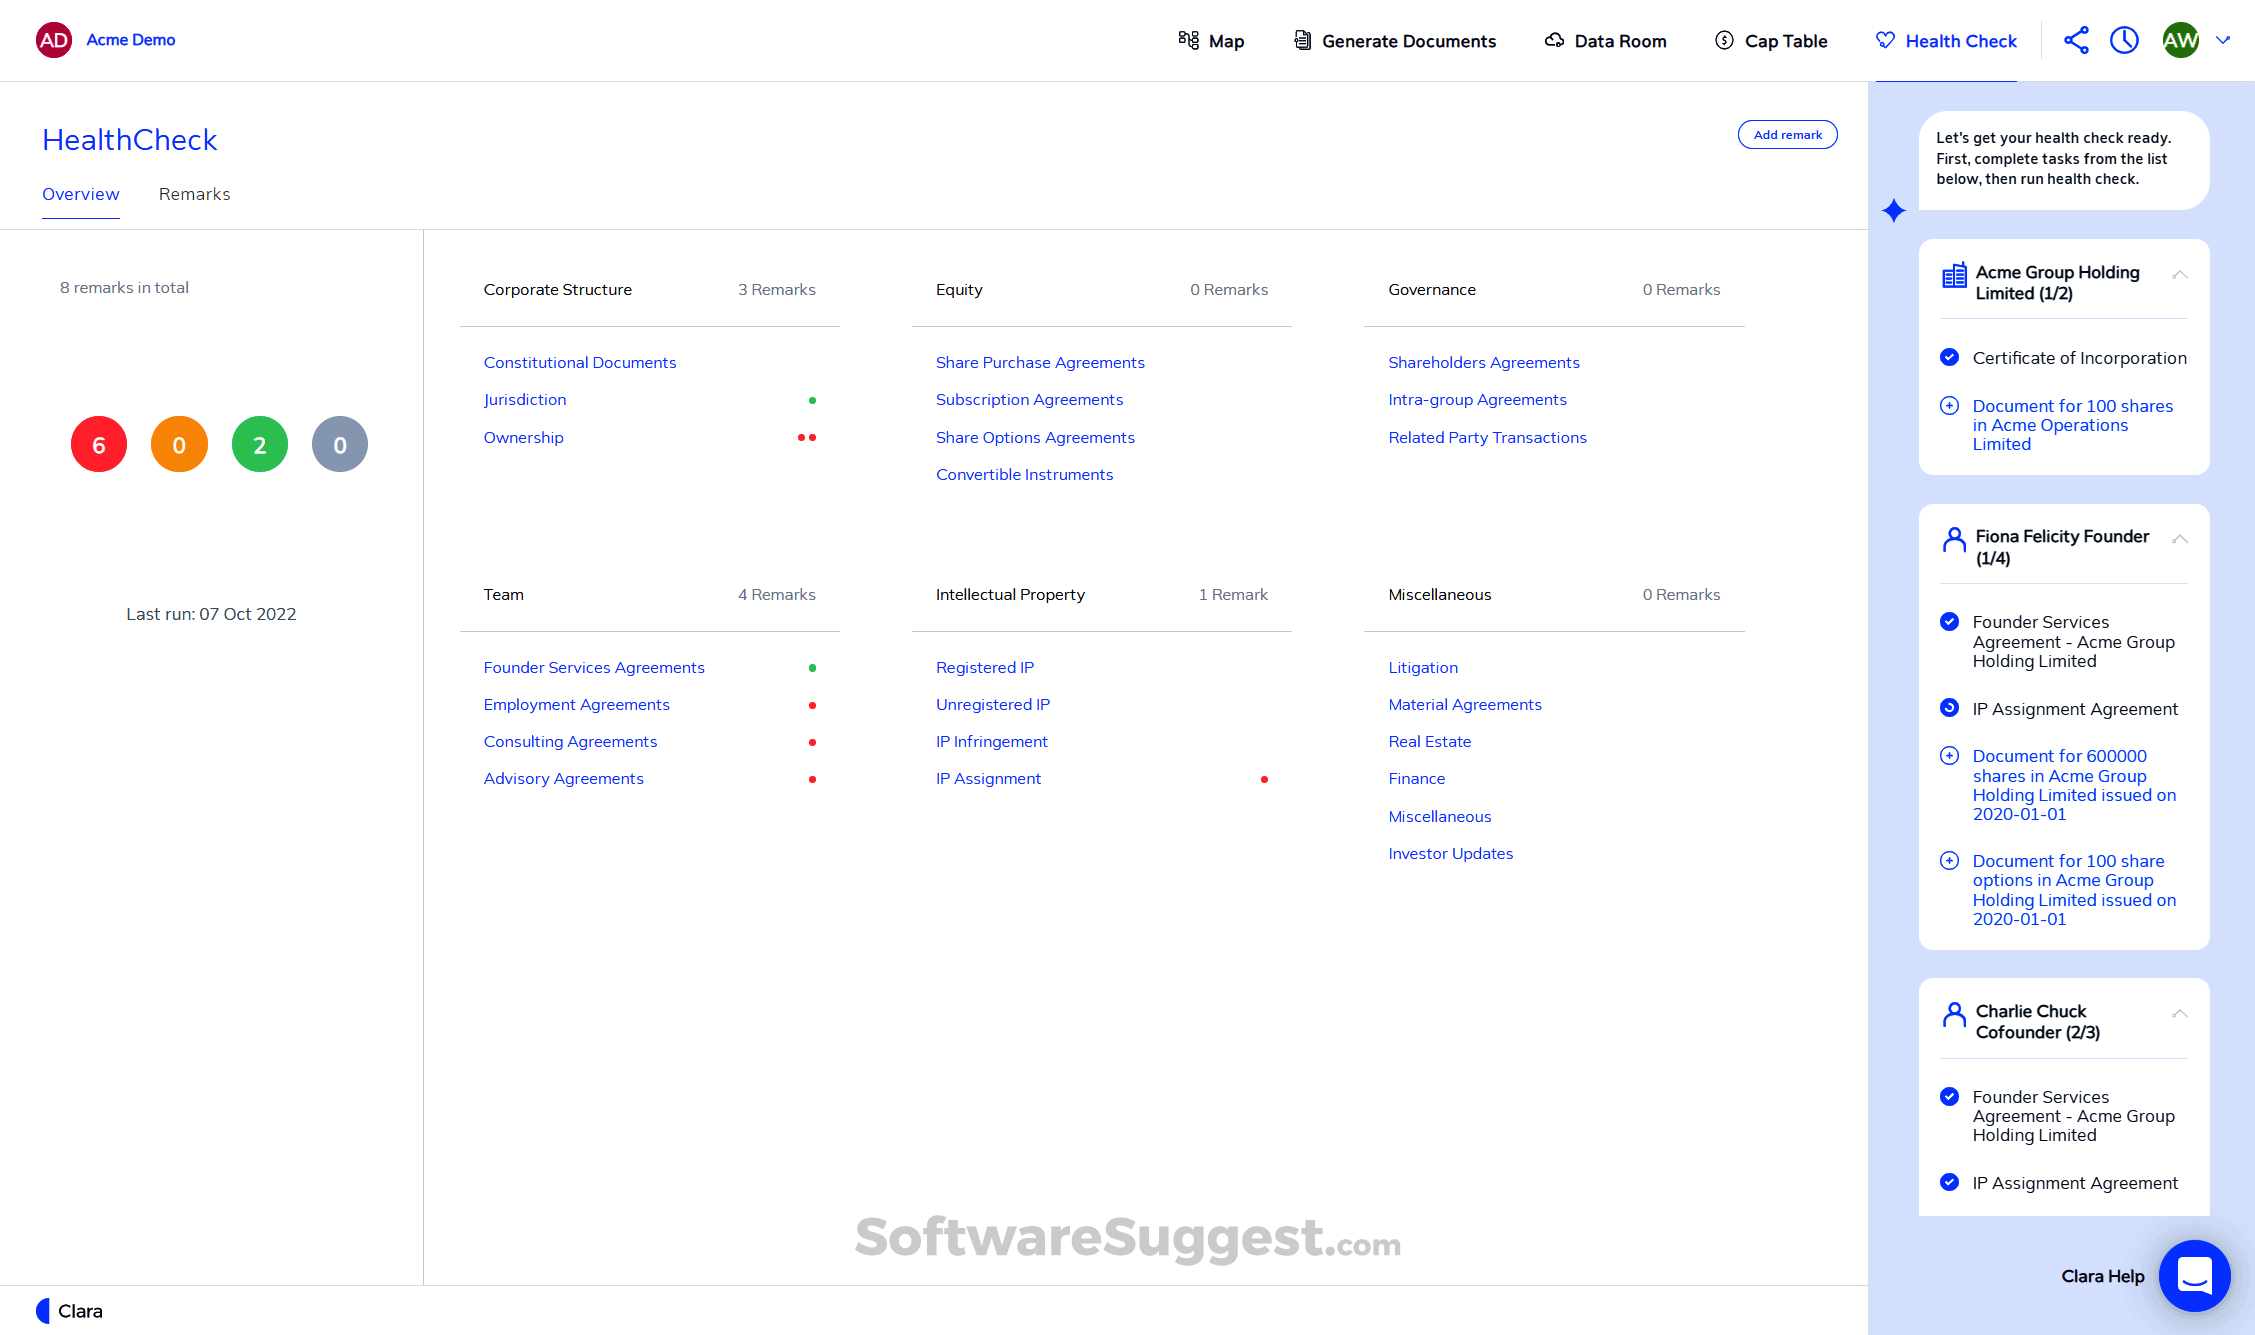Toggle the Certificate of Incorporation checkmark
Viewport: 2255px width, 1335px height.
(1949, 357)
